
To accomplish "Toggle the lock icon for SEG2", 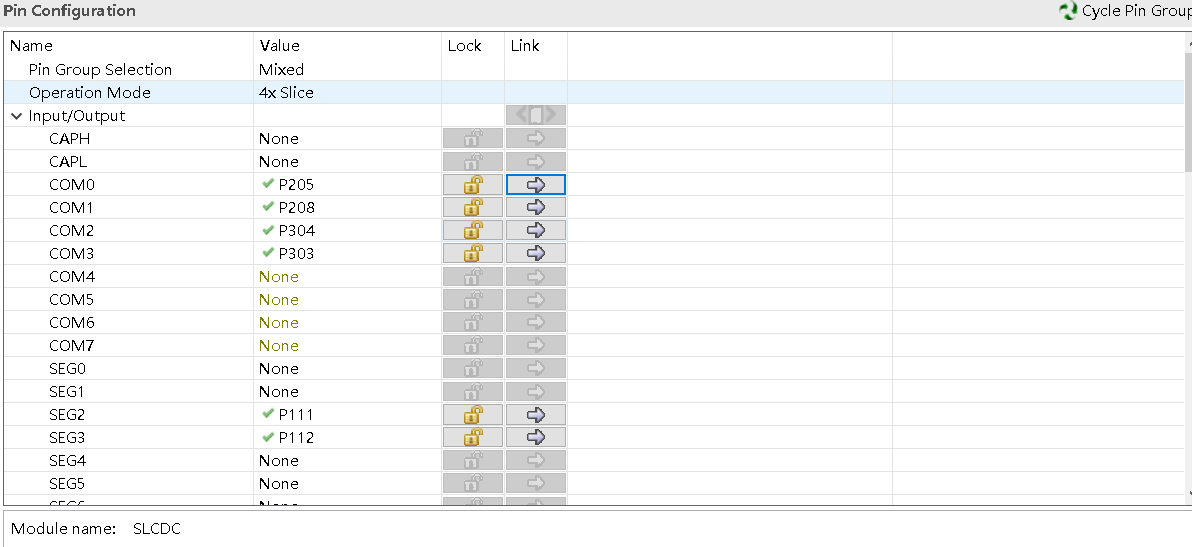I will coord(473,415).
